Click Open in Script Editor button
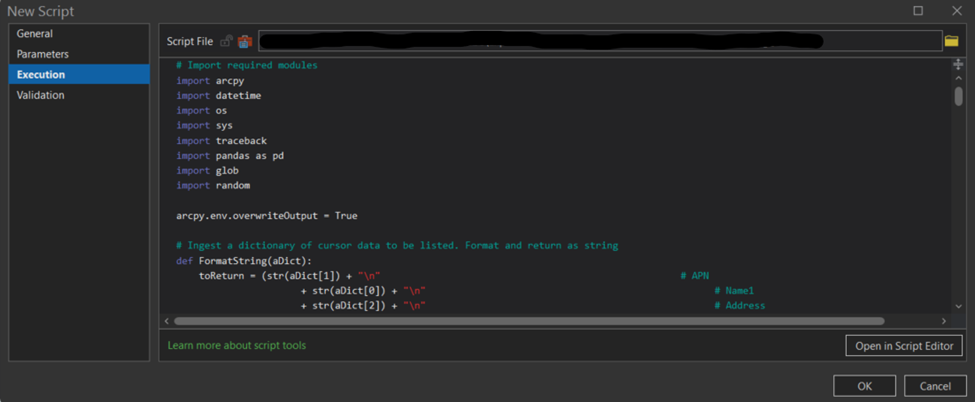The image size is (975, 402). pyautogui.click(x=904, y=345)
